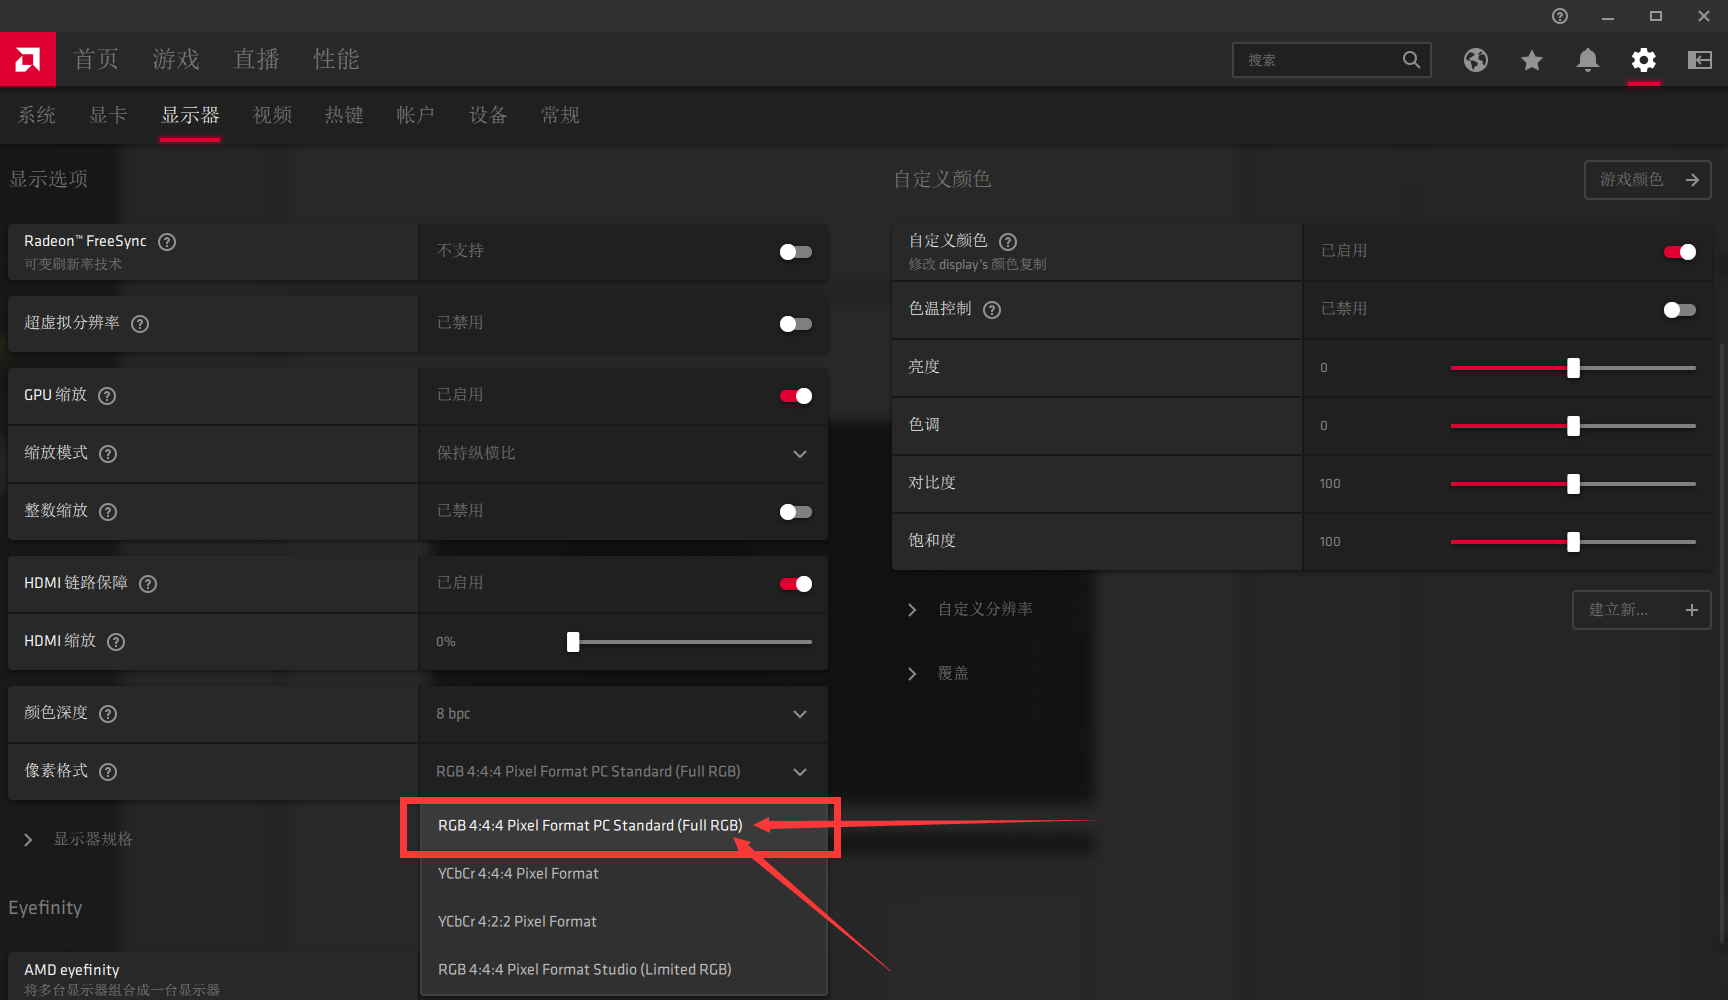
Task: Adjust 对比度 slider handle
Action: [1574, 484]
